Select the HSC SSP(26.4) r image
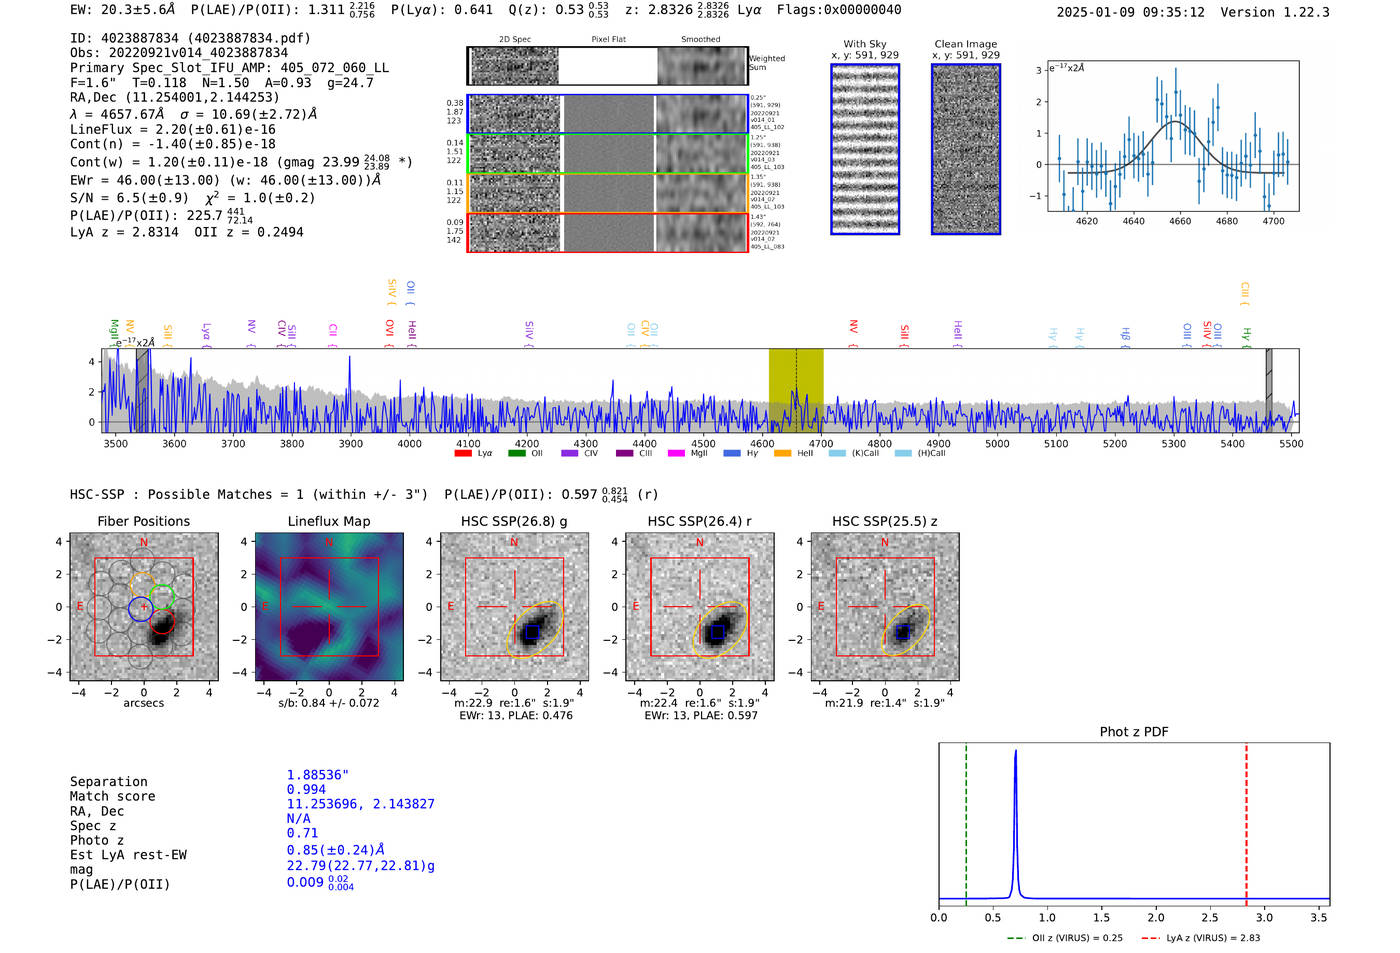1400x953 pixels. click(700, 607)
